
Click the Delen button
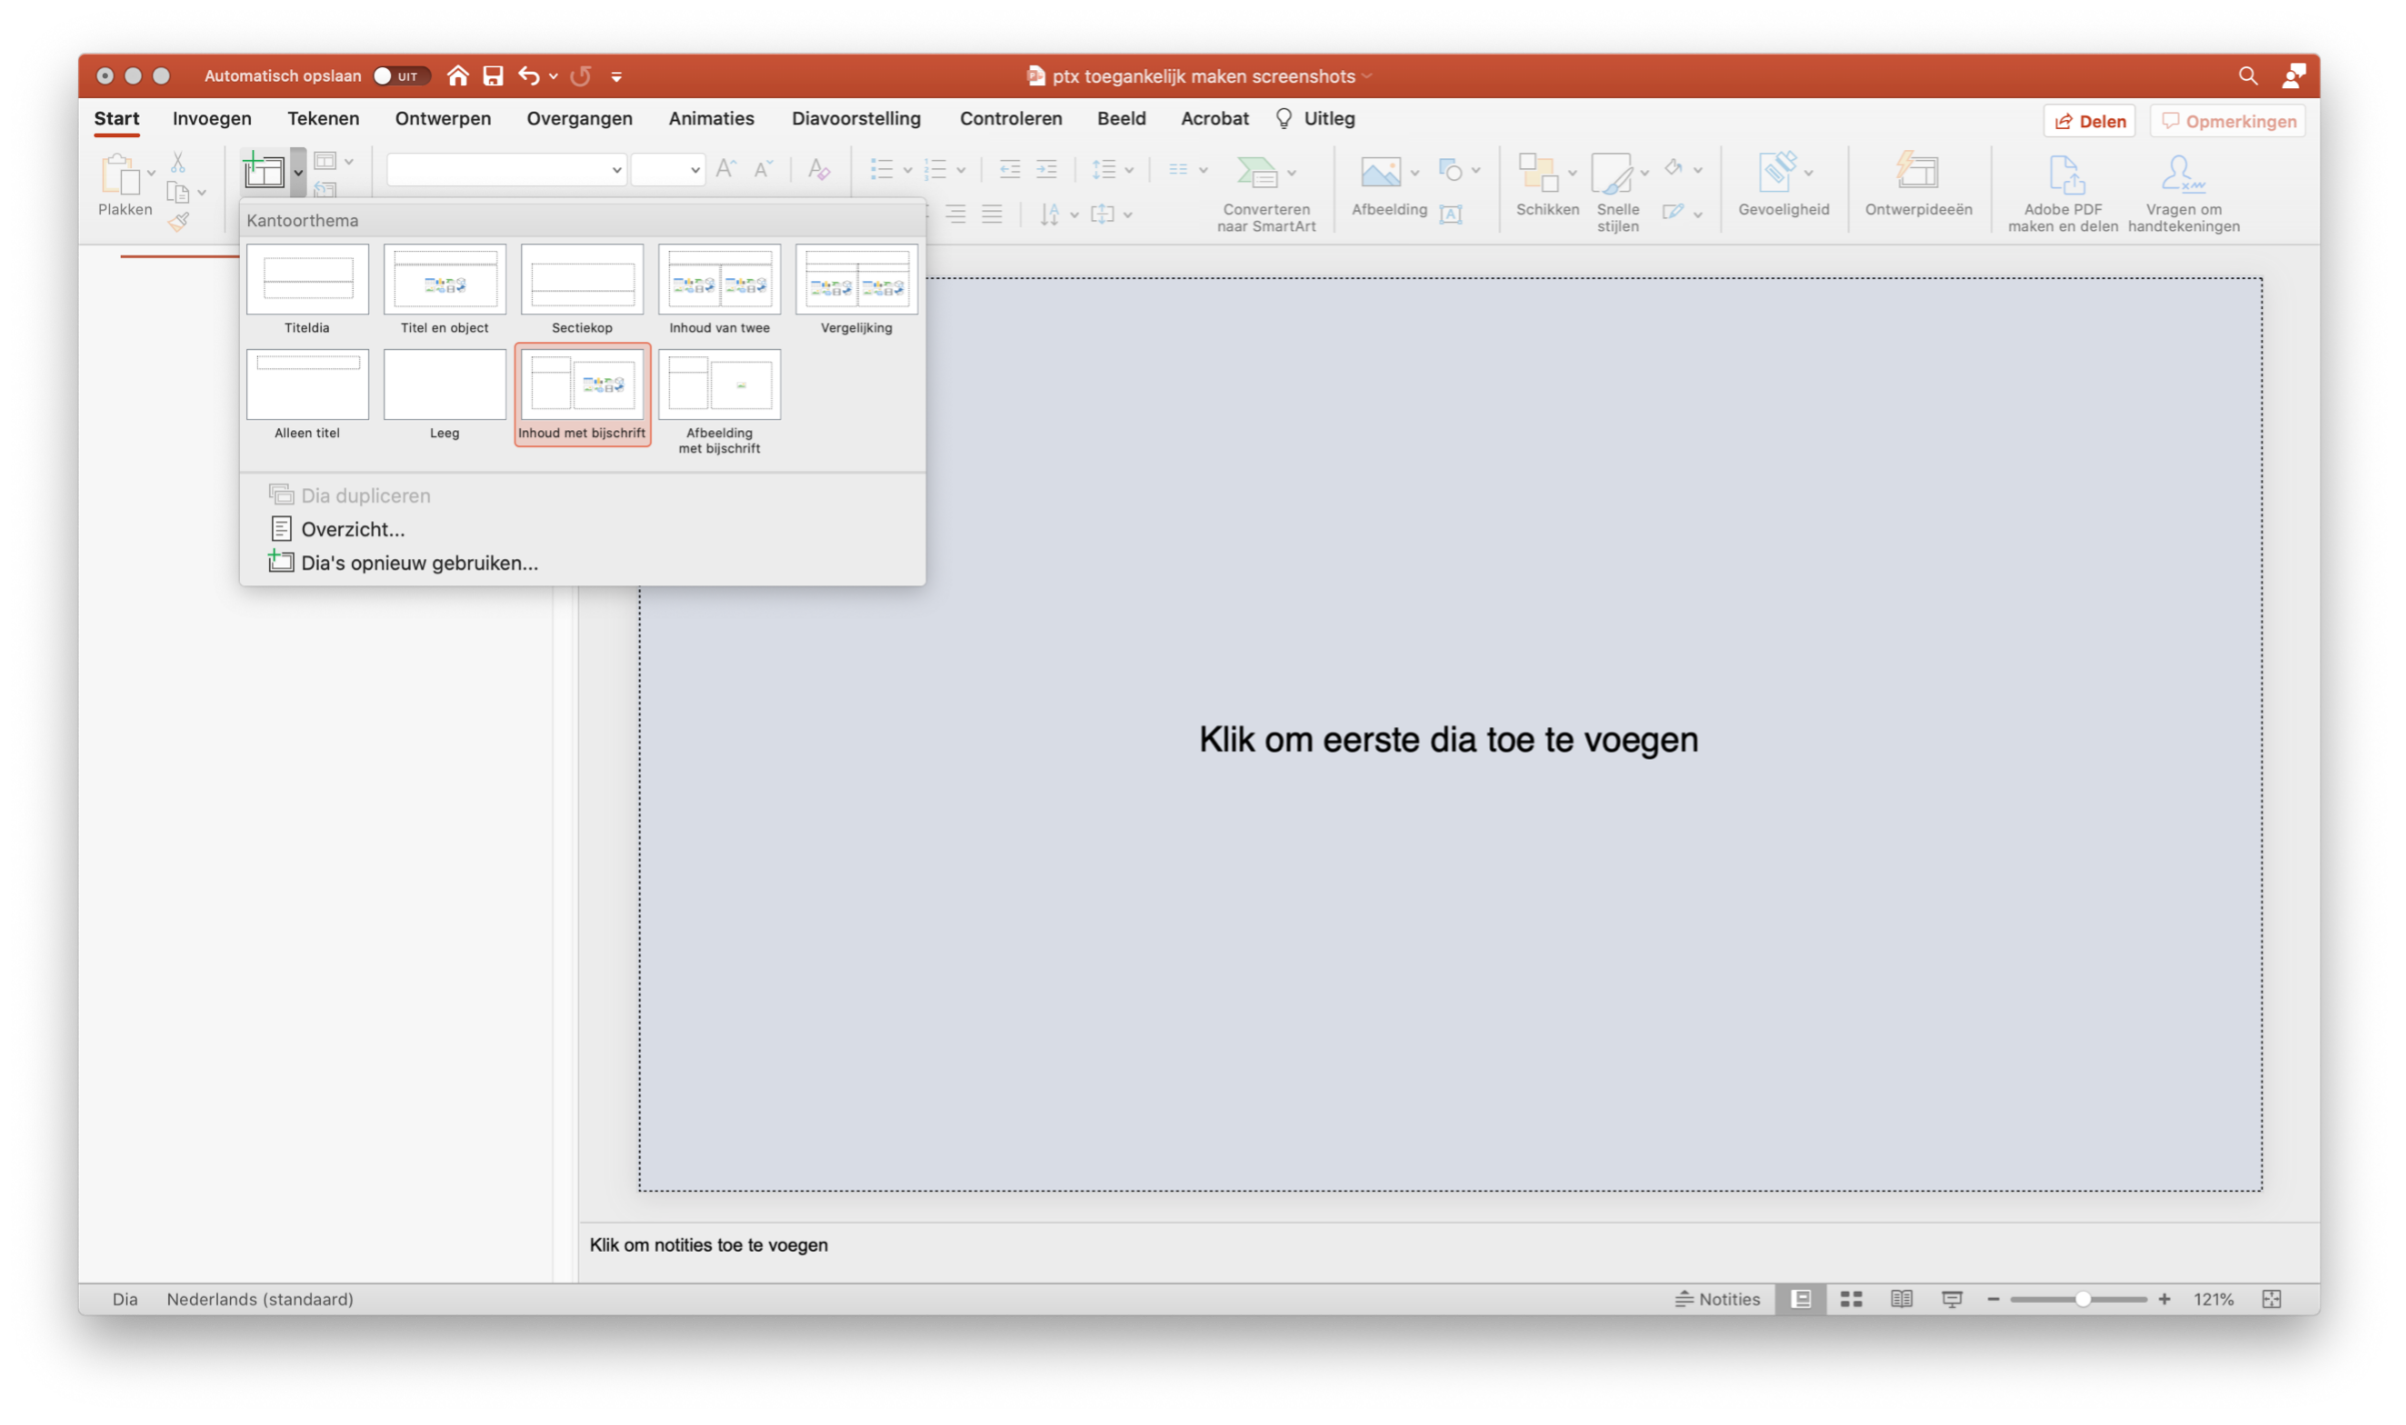[2089, 120]
